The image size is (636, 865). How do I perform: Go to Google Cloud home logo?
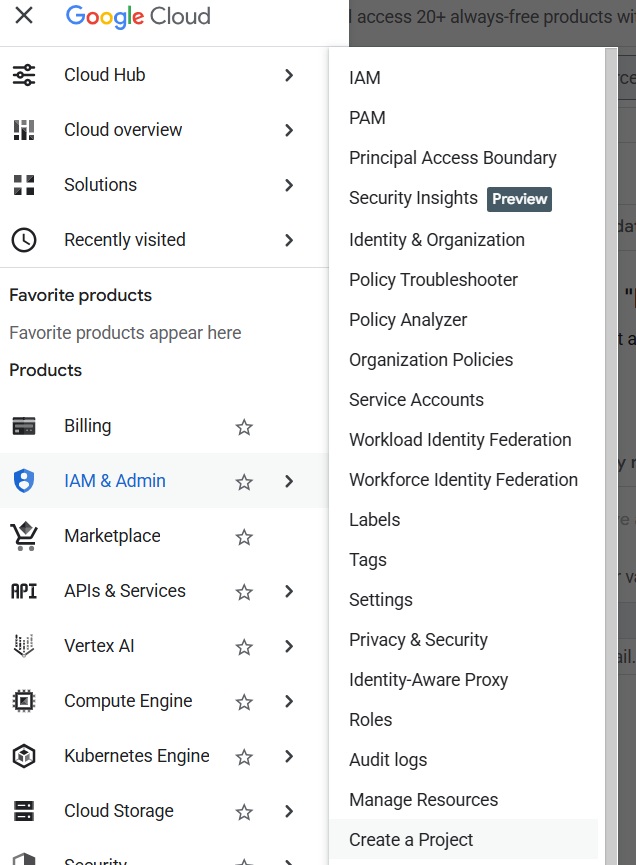click(138, 17)
